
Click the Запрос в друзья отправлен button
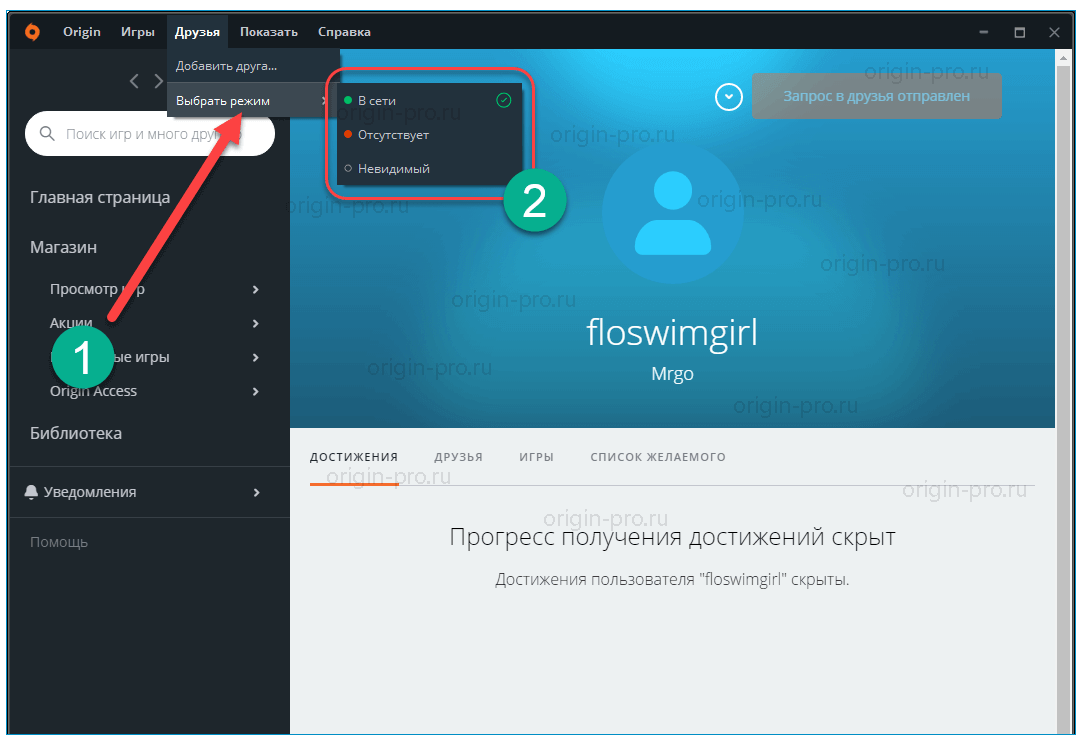coord(876,96)
